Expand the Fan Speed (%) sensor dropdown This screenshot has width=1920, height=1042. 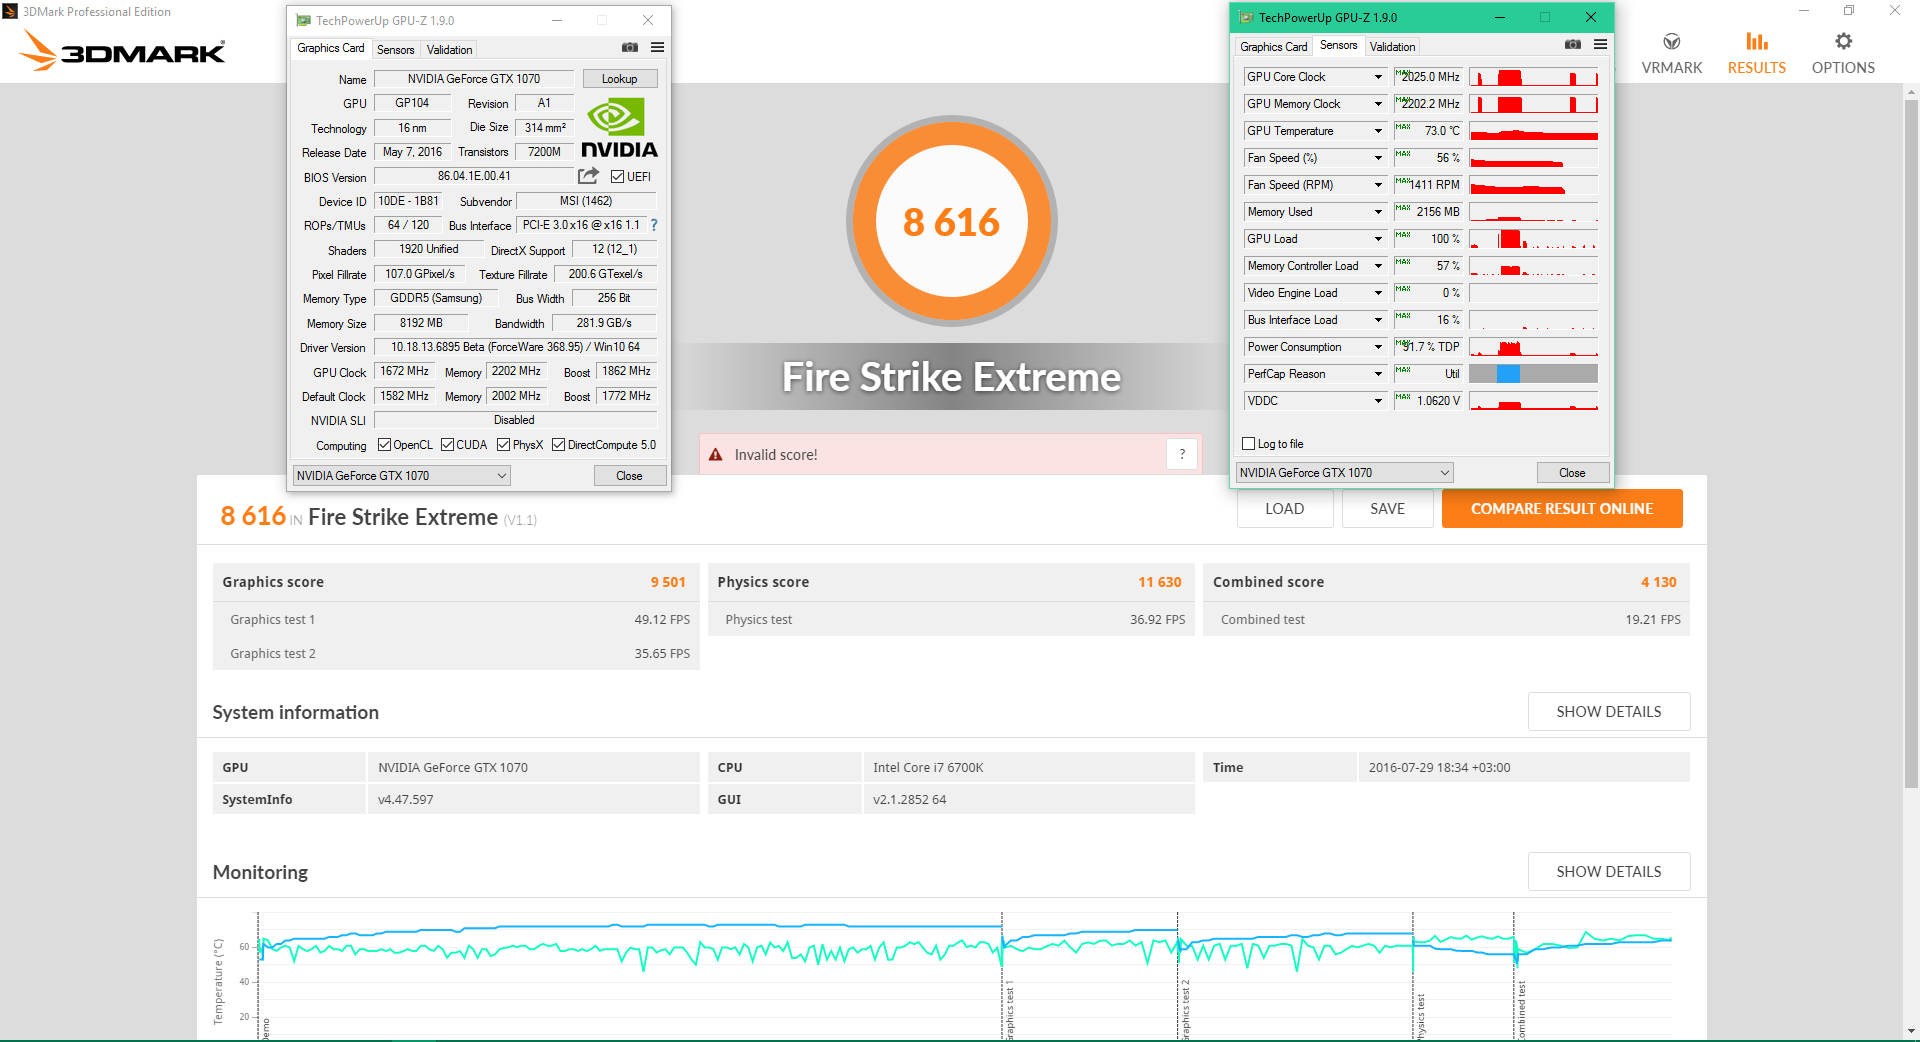pyautogui.click(x=1378, y=158)
